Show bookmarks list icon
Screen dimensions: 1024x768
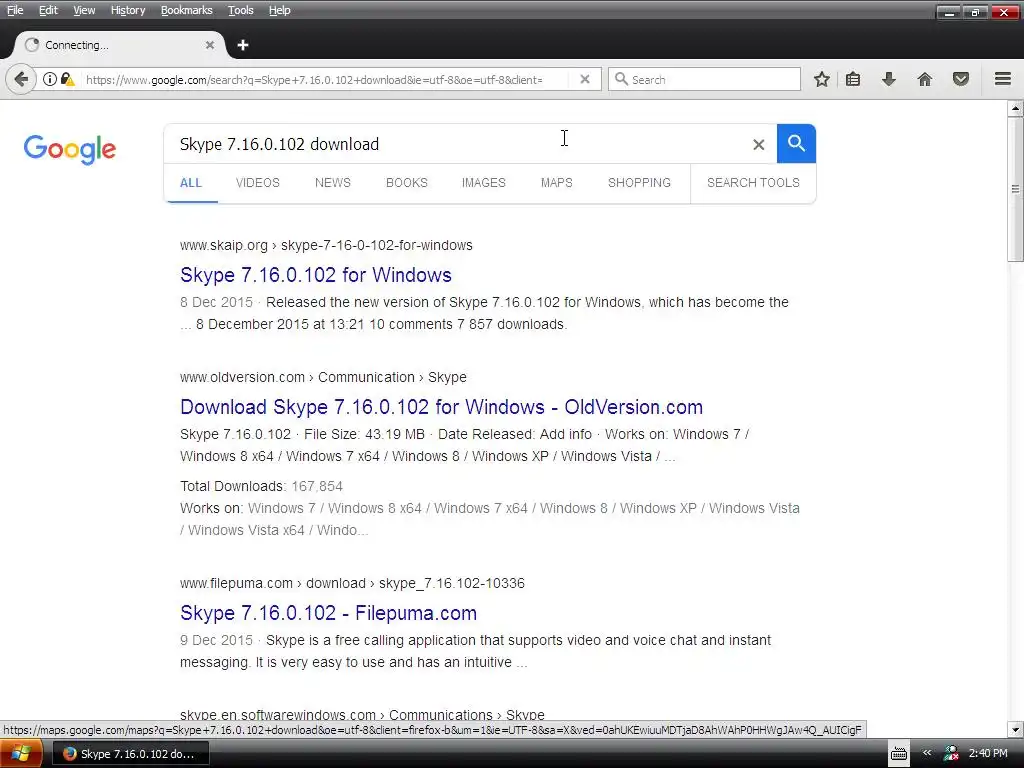tap(853, 80)
